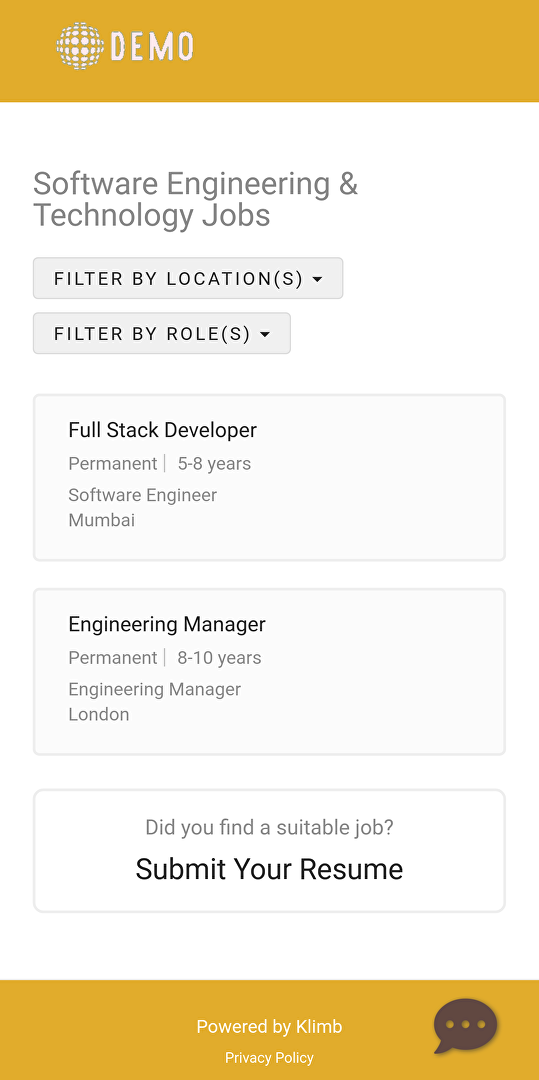539x1080 pixels.
Task: Select the London job listing card
Action: tap(269, 672)
